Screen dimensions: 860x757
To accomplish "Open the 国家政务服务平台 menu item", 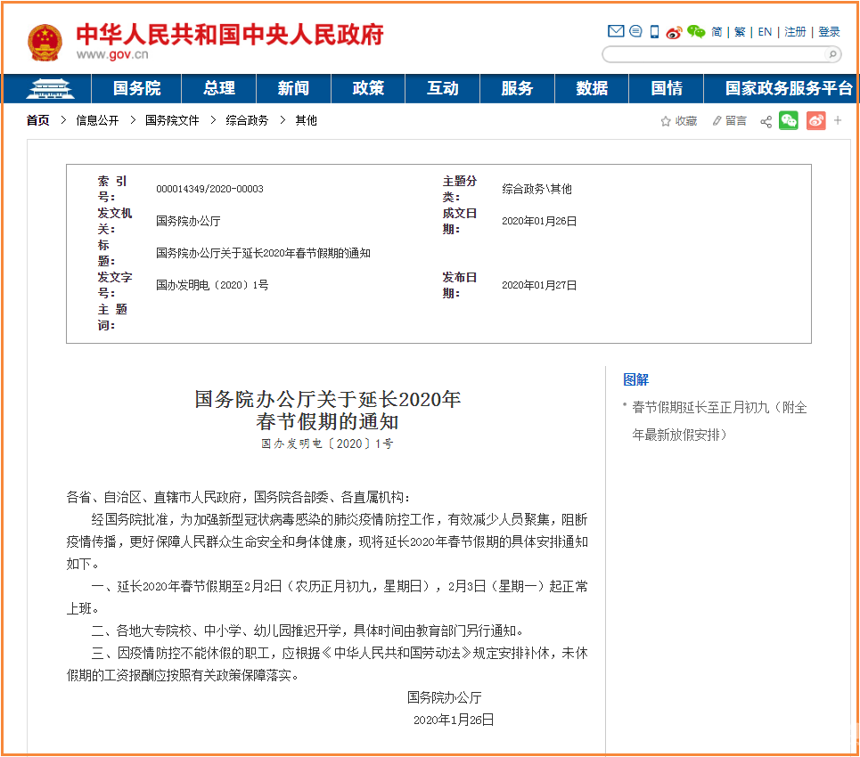I will click(789, 88).
